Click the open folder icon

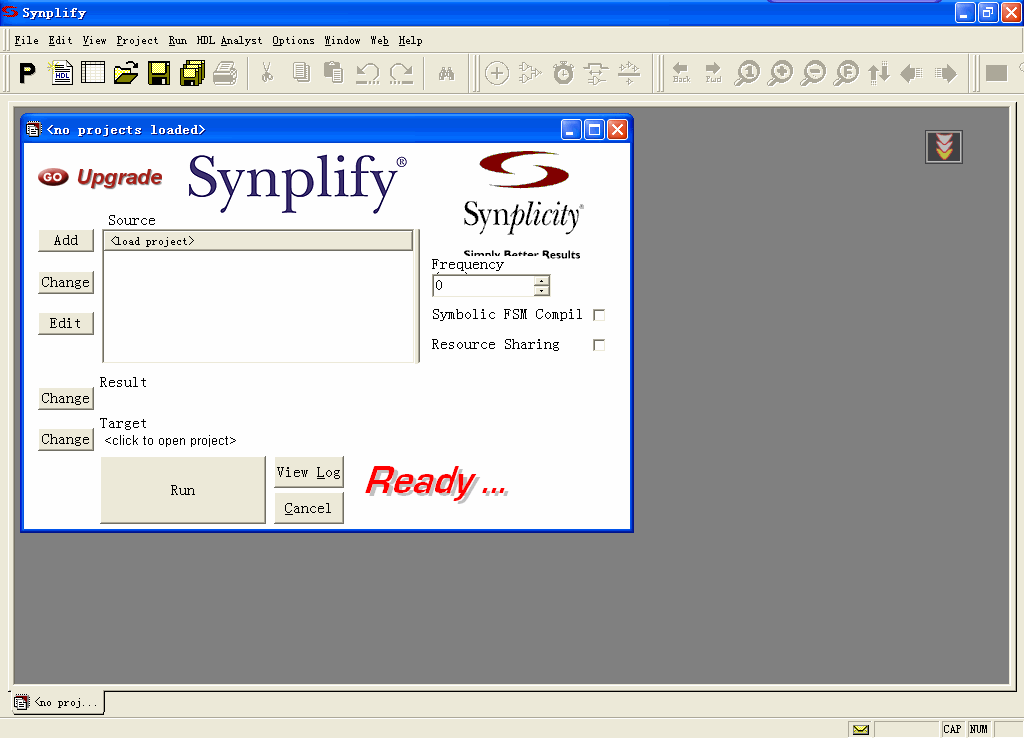126,73
